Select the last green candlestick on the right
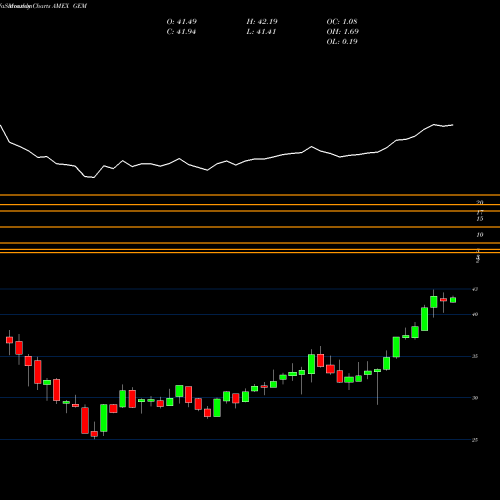The width and height of the screenshot is (500, 500). 453,300
